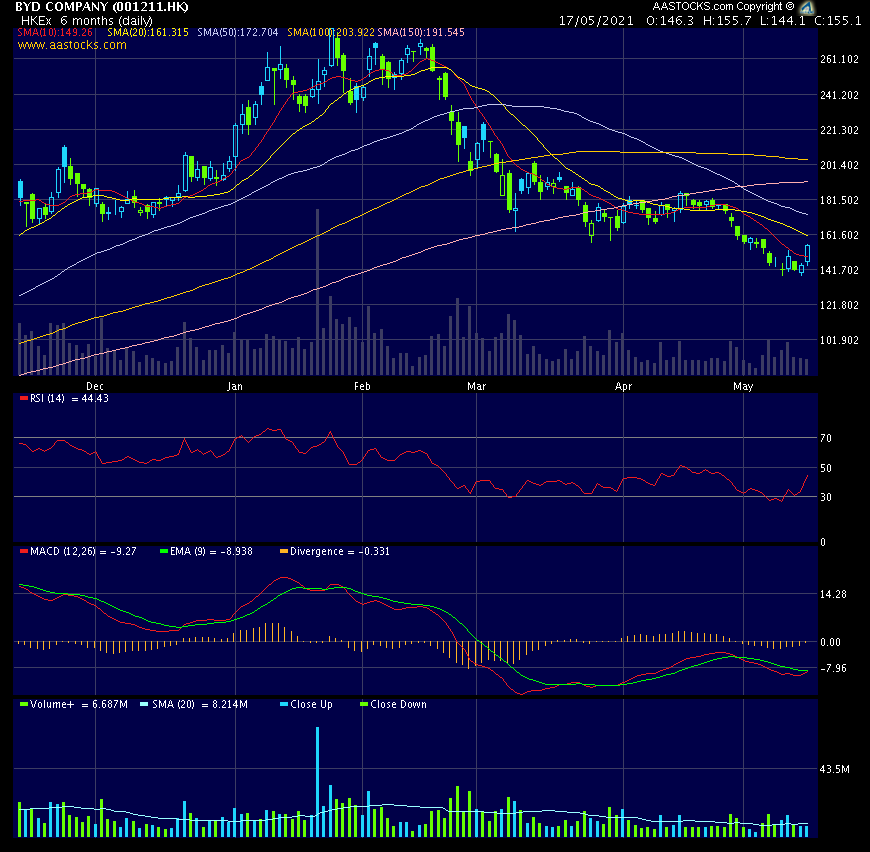Screen dimensions: 870x852
Task: Click the SMA(150):191.545 indicator label
Action: (x=421, y=32)
